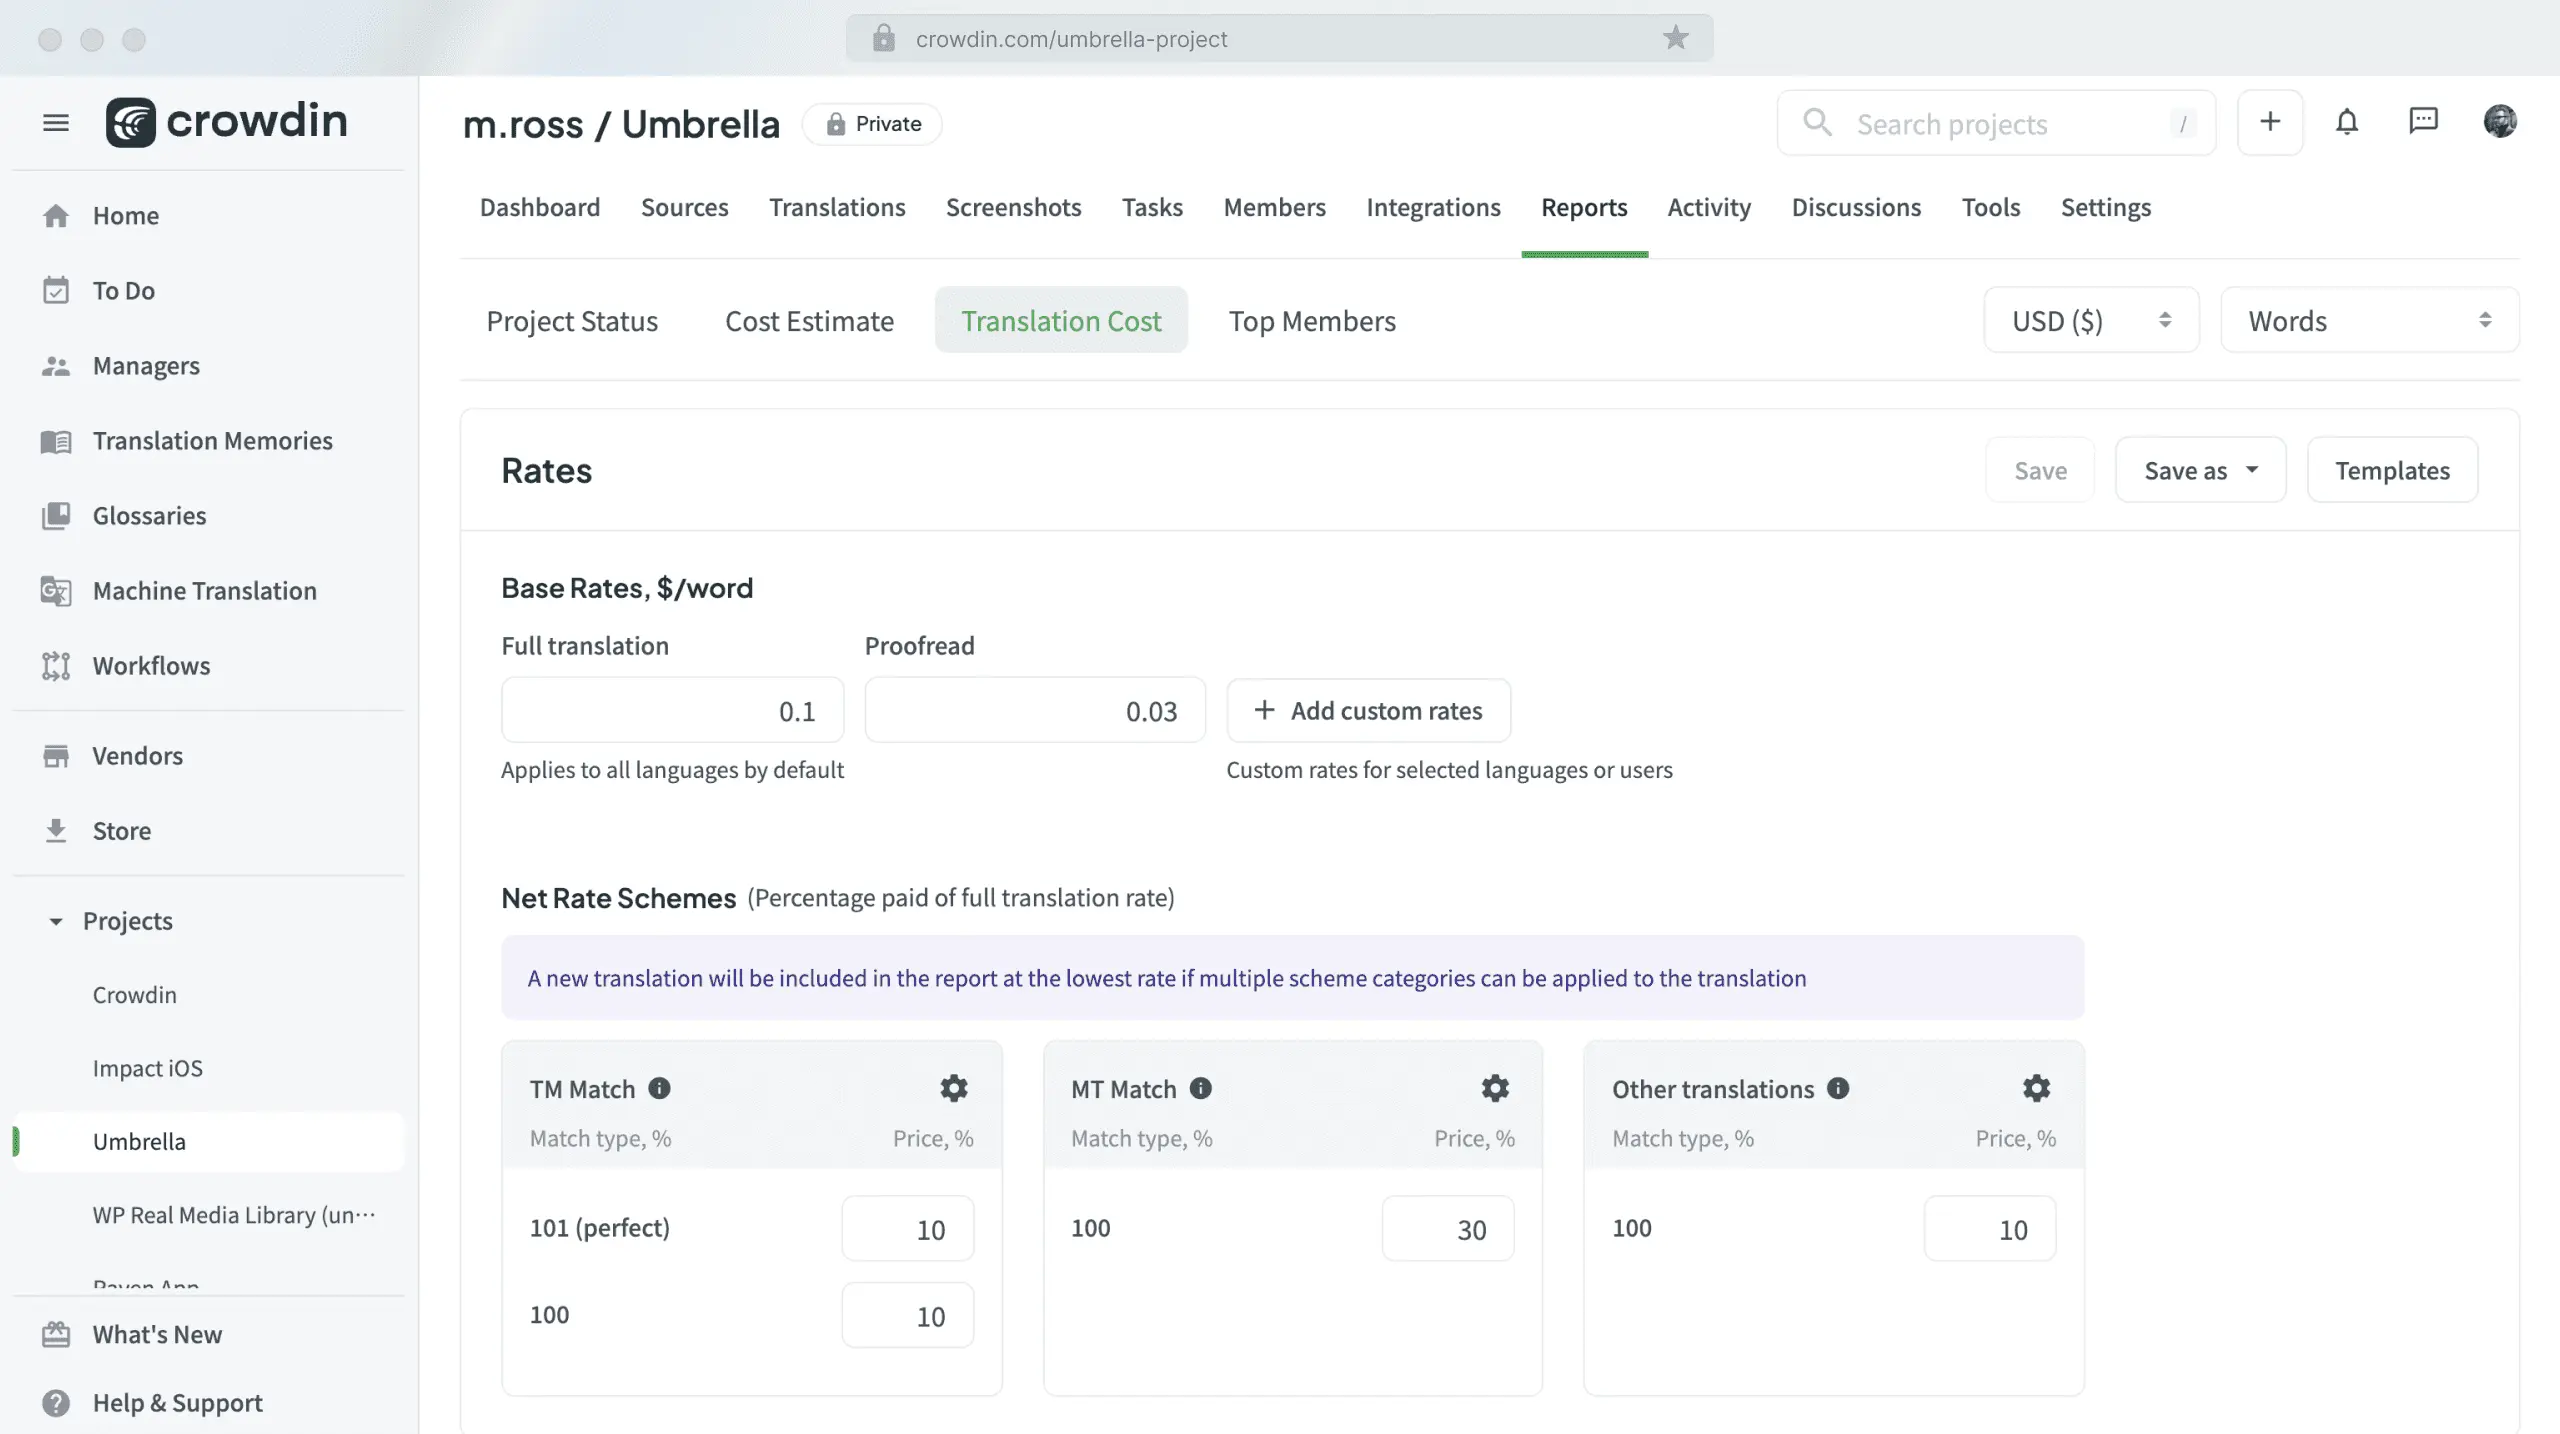Click Full translation rate input field
This screenshot has height=1434, width=2560.
[x=673, y=708]
